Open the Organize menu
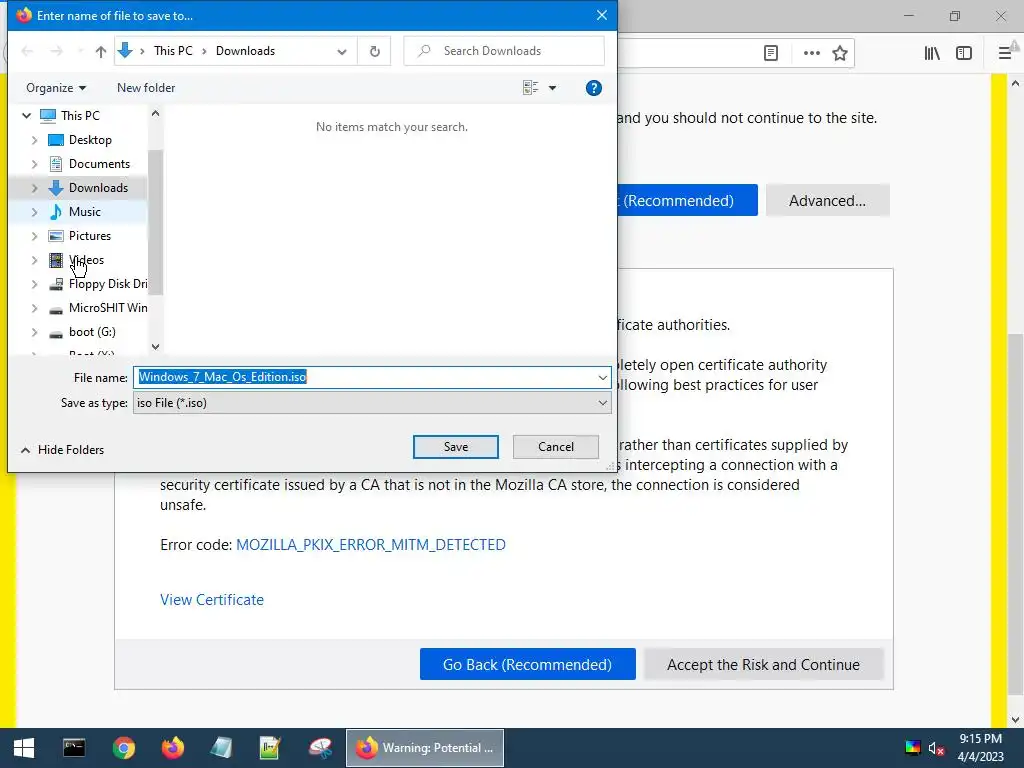This screenshot has height=768, width=1024. [x=56, y=88]
